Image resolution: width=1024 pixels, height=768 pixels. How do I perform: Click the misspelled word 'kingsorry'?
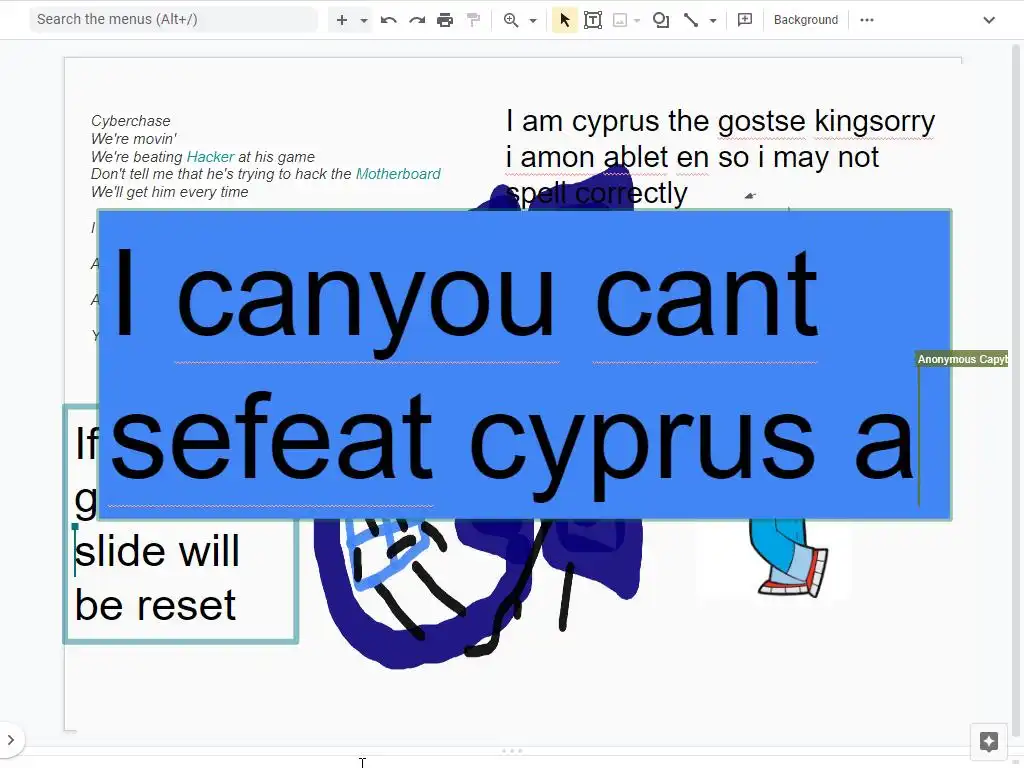pos(874,121)
